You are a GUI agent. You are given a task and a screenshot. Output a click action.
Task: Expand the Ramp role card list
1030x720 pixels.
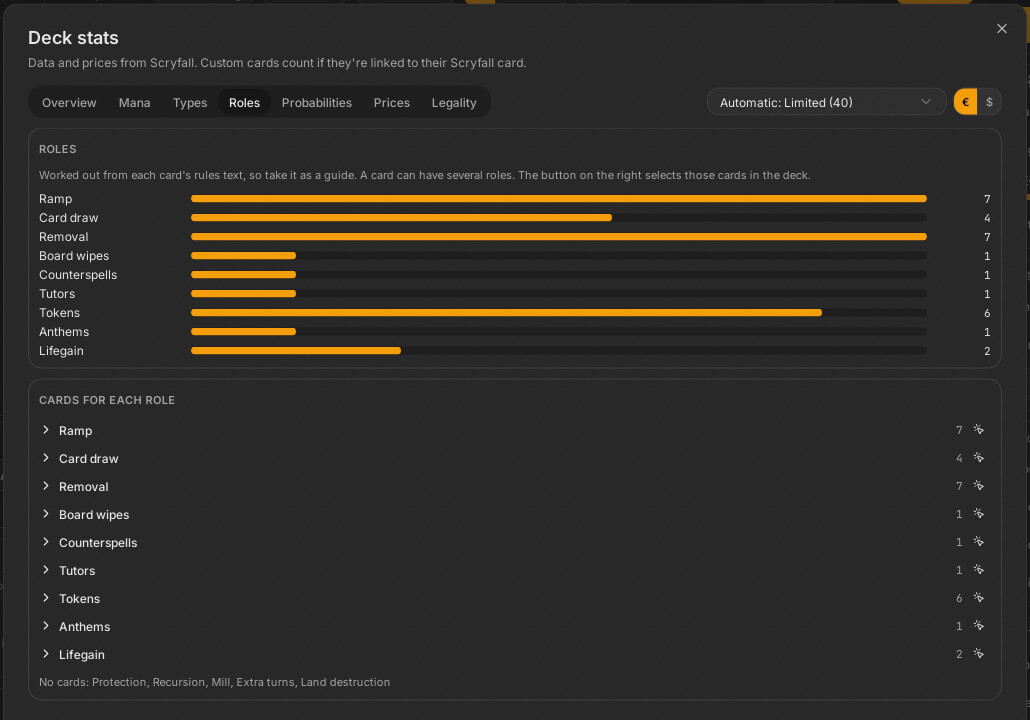pos(46,430)
